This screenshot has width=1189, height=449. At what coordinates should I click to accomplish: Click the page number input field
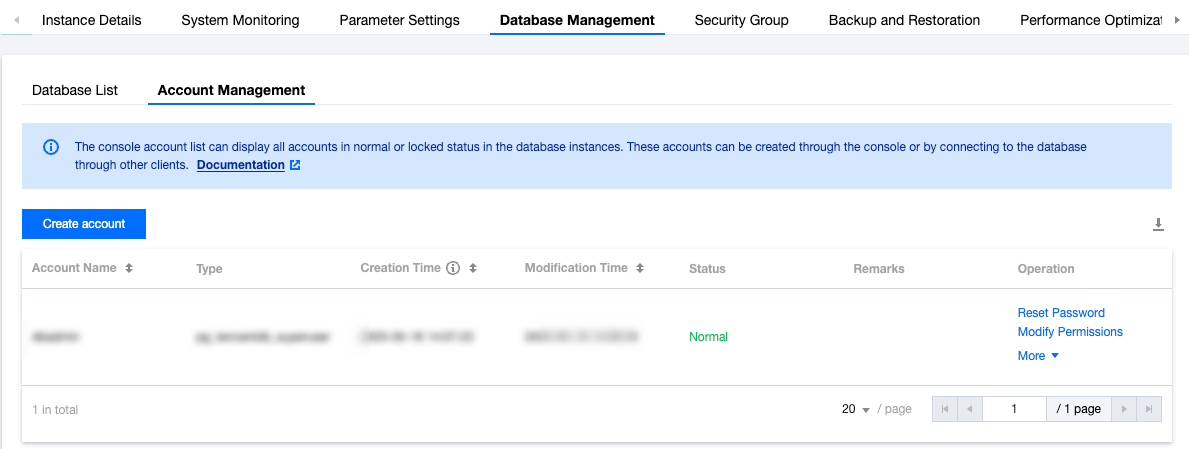coord(1014,409)
